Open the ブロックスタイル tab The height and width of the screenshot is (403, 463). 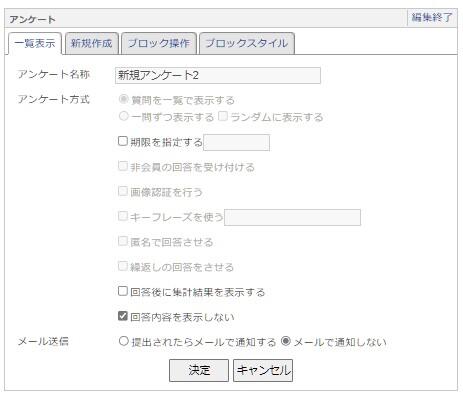tap(247, 43)
